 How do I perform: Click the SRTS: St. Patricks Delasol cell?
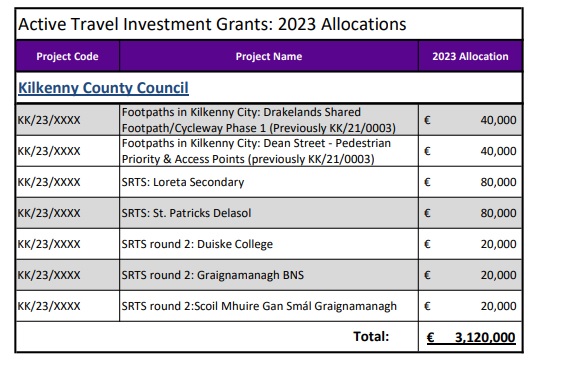tap(269, 213)
